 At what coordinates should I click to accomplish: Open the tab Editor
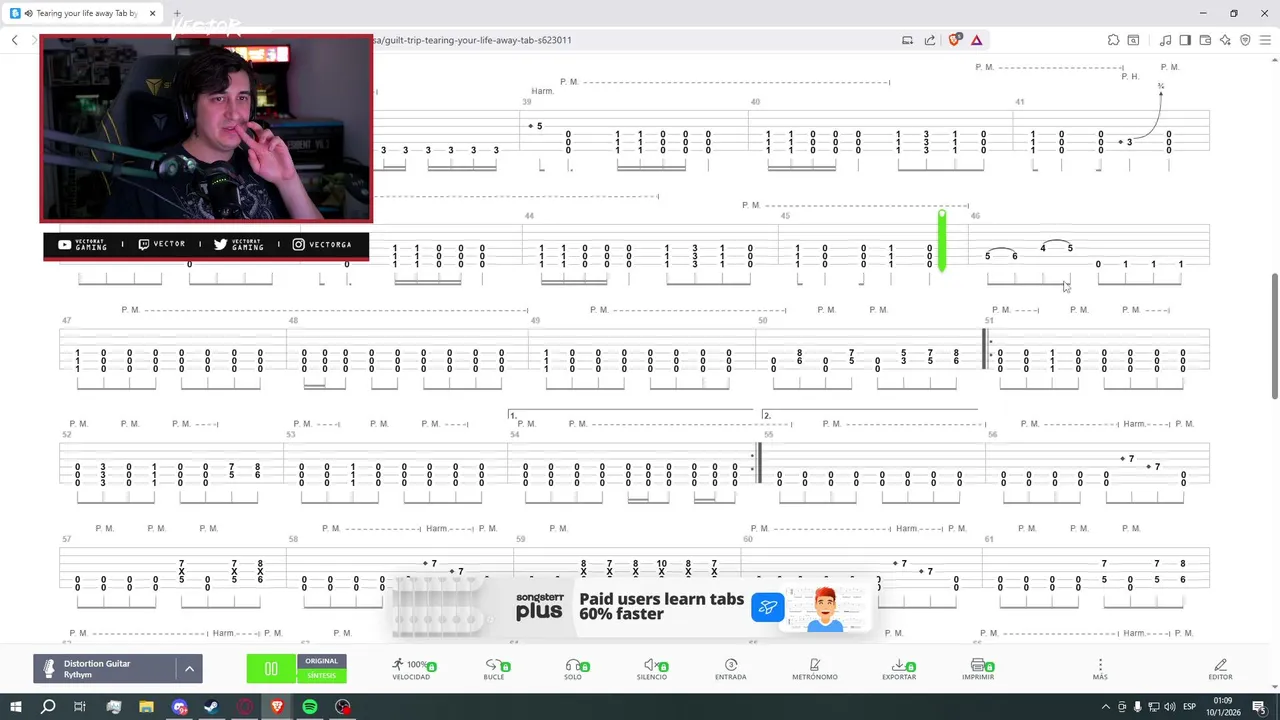click(1220, 669)
